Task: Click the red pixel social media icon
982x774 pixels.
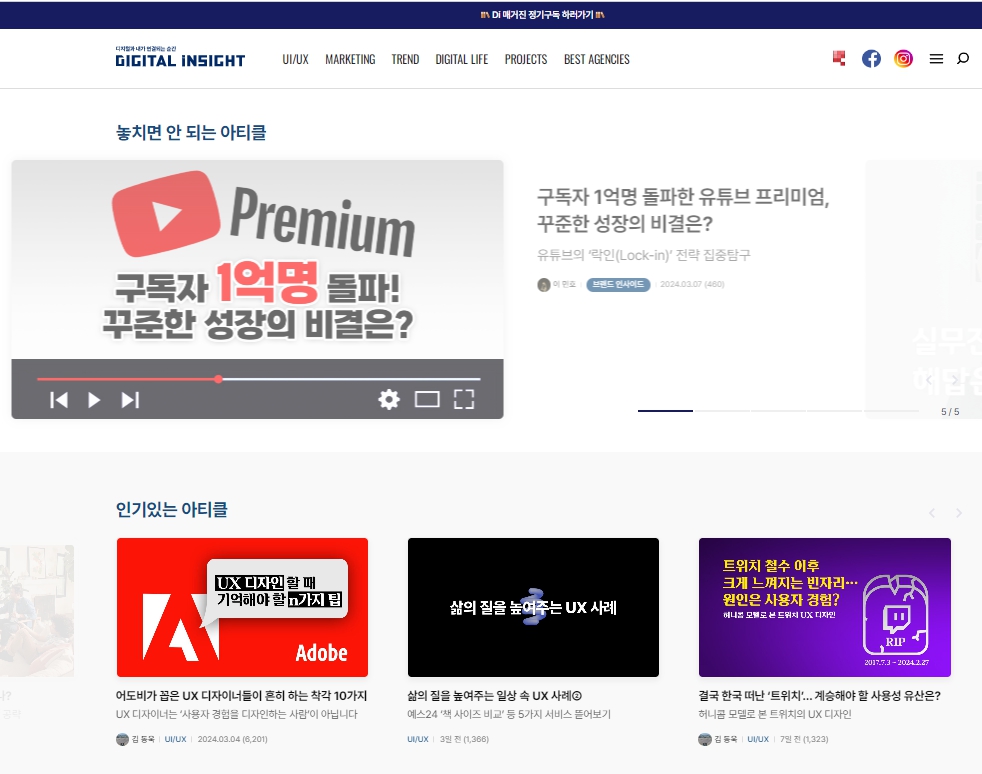Action: [x=838, y=58]
